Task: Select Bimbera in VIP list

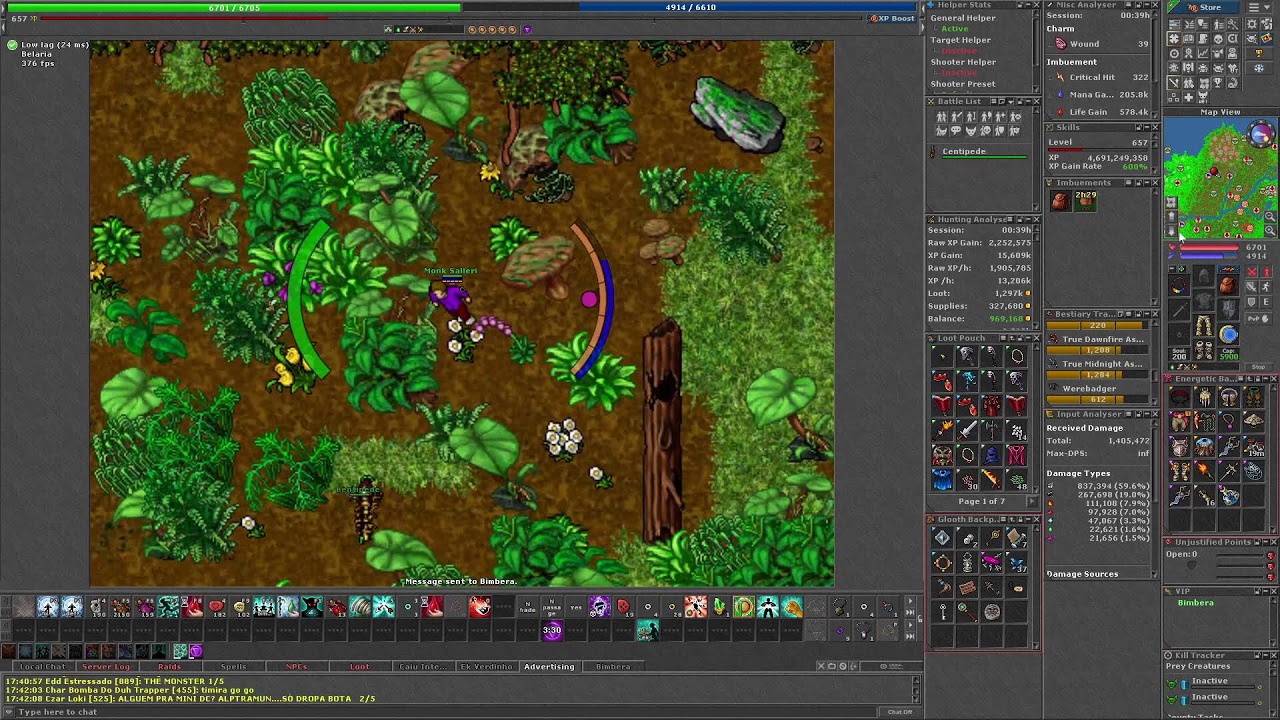Action: (1195, 603)
